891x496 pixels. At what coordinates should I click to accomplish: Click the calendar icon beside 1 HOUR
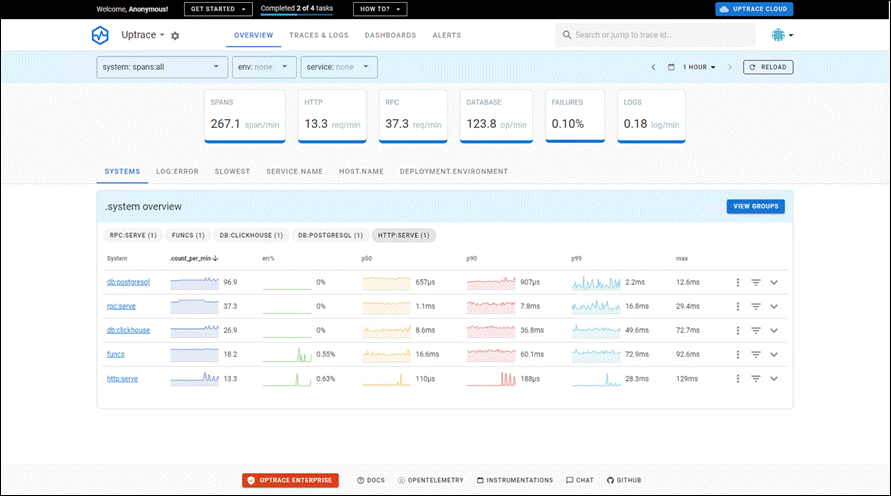(x=671, y=67)
